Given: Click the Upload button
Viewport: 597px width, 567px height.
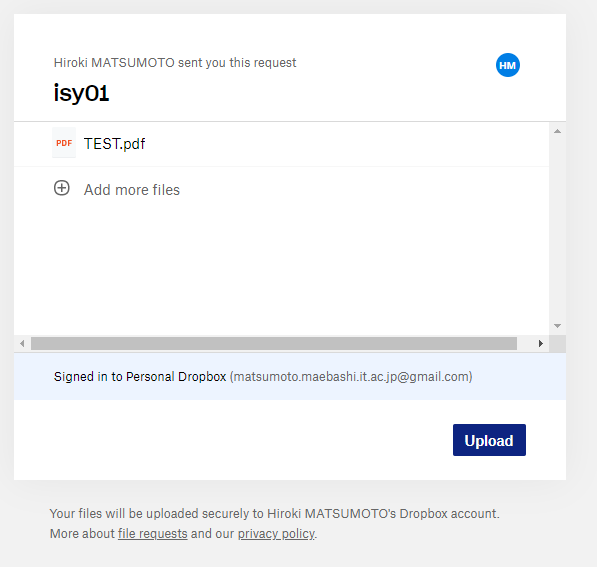Looking at the screenshot, I should (x=489, y=440).
